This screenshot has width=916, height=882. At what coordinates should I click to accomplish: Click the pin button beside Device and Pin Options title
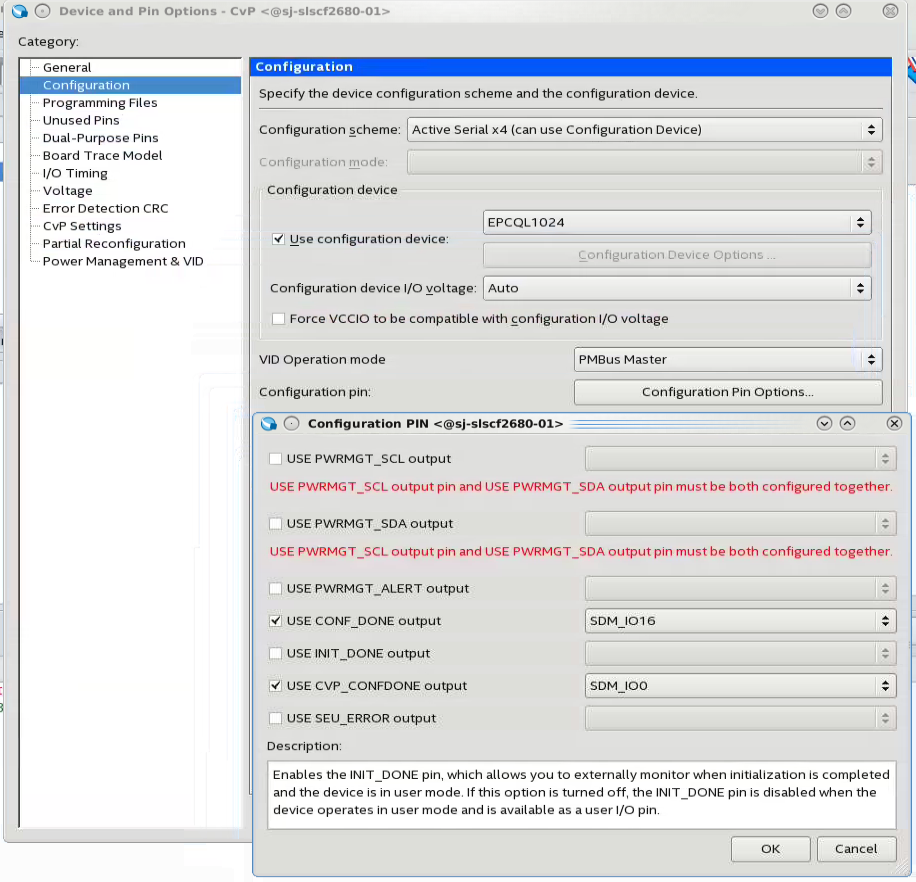43,11
